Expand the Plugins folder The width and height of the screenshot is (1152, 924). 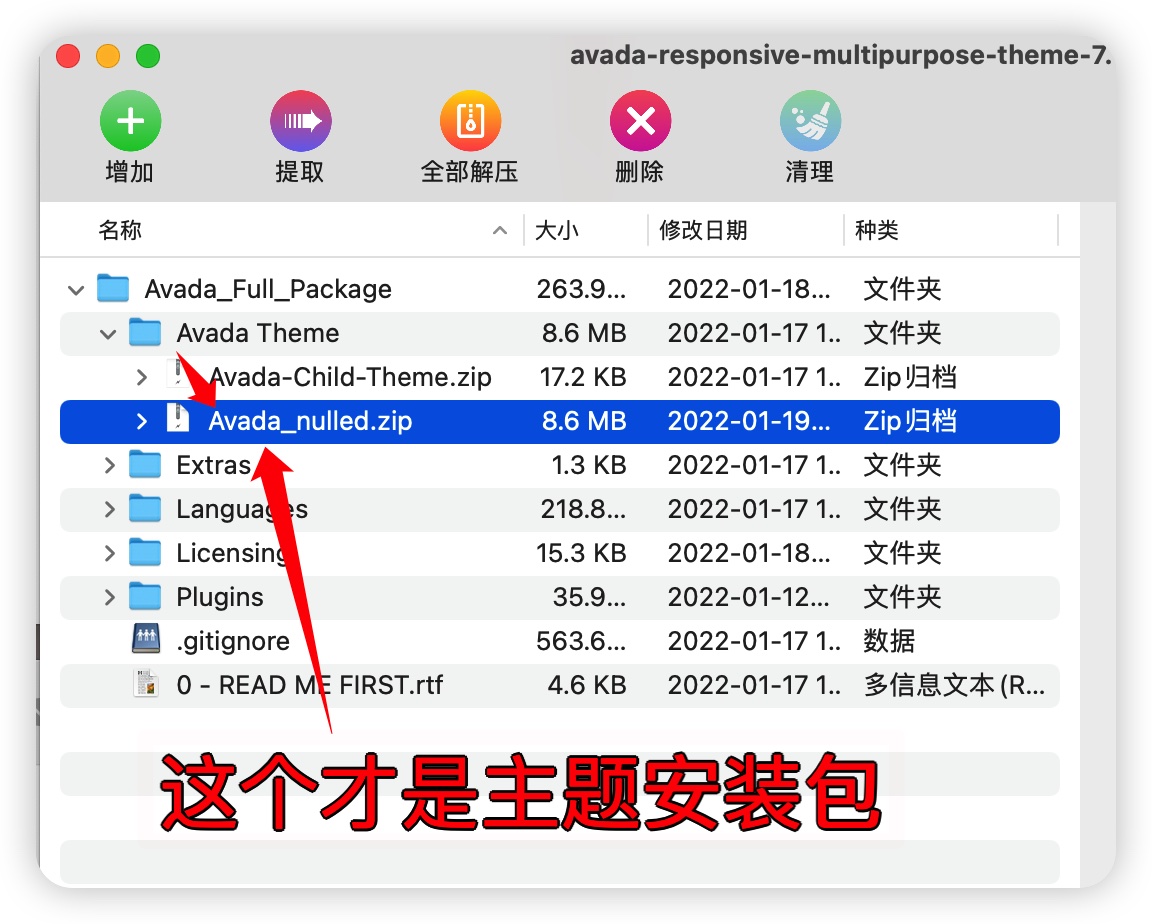click(109, 598)
